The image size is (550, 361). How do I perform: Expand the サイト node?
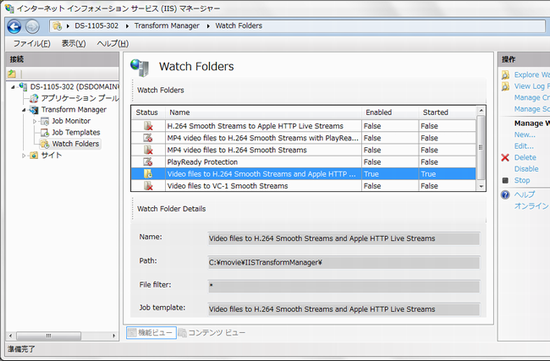(24, 155)
